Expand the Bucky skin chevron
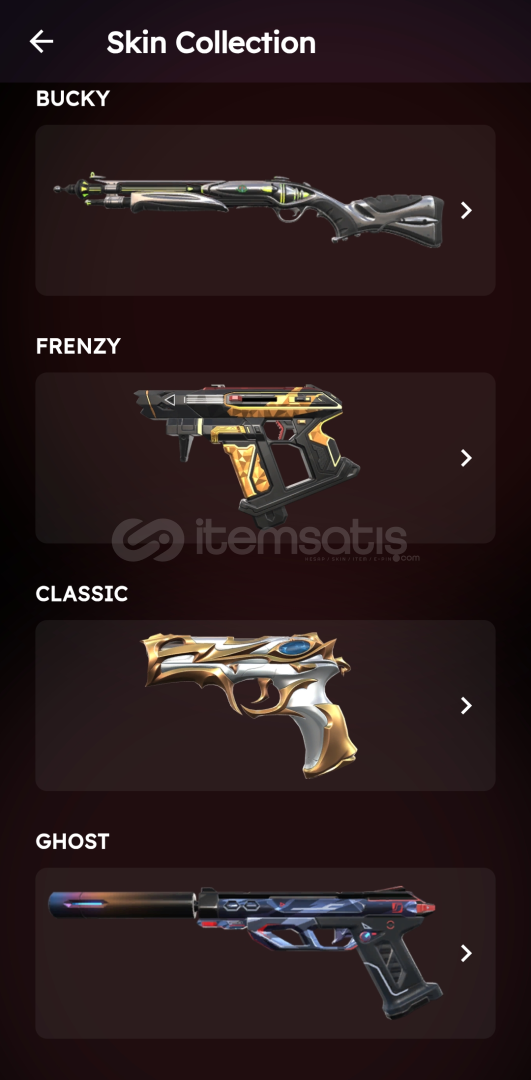531x1080 pixels. (466, 210)
